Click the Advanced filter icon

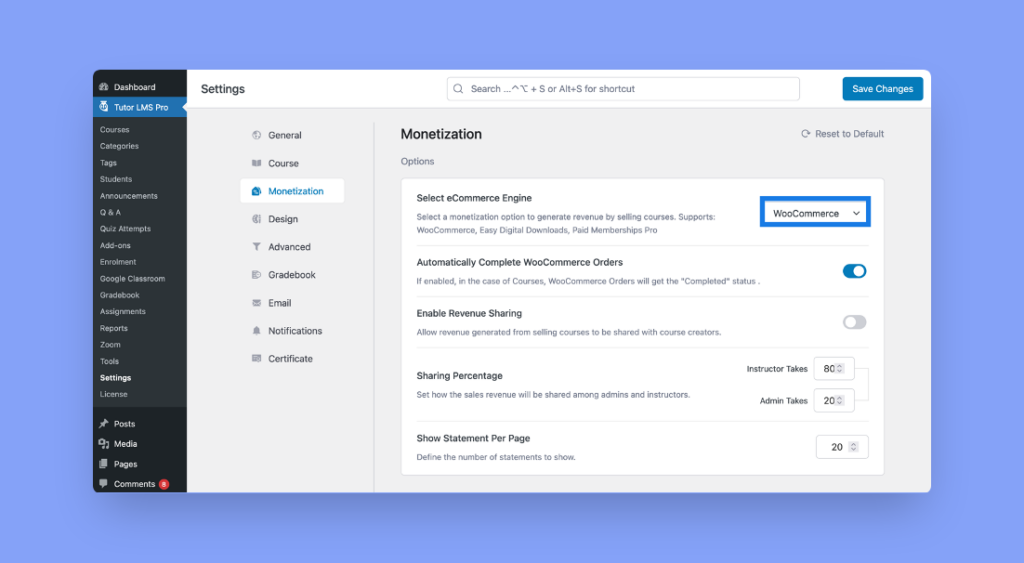pos(257,247)
